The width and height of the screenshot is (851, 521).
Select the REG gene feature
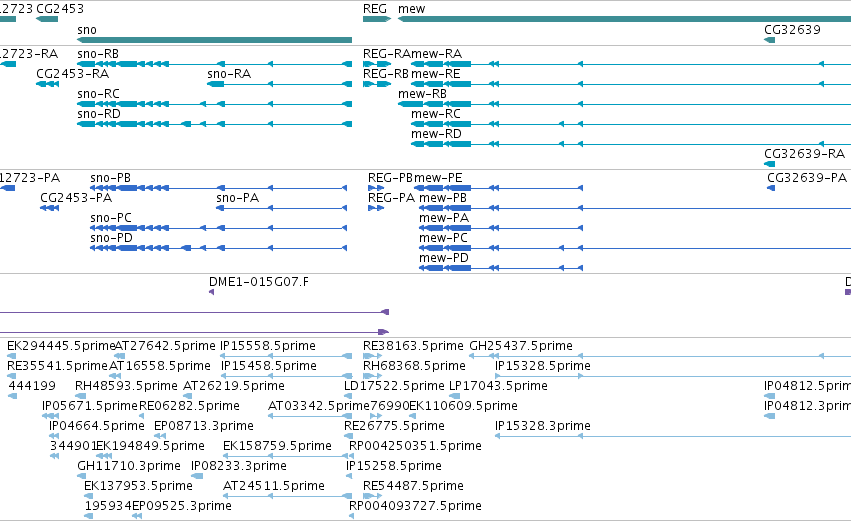point(377,19)
